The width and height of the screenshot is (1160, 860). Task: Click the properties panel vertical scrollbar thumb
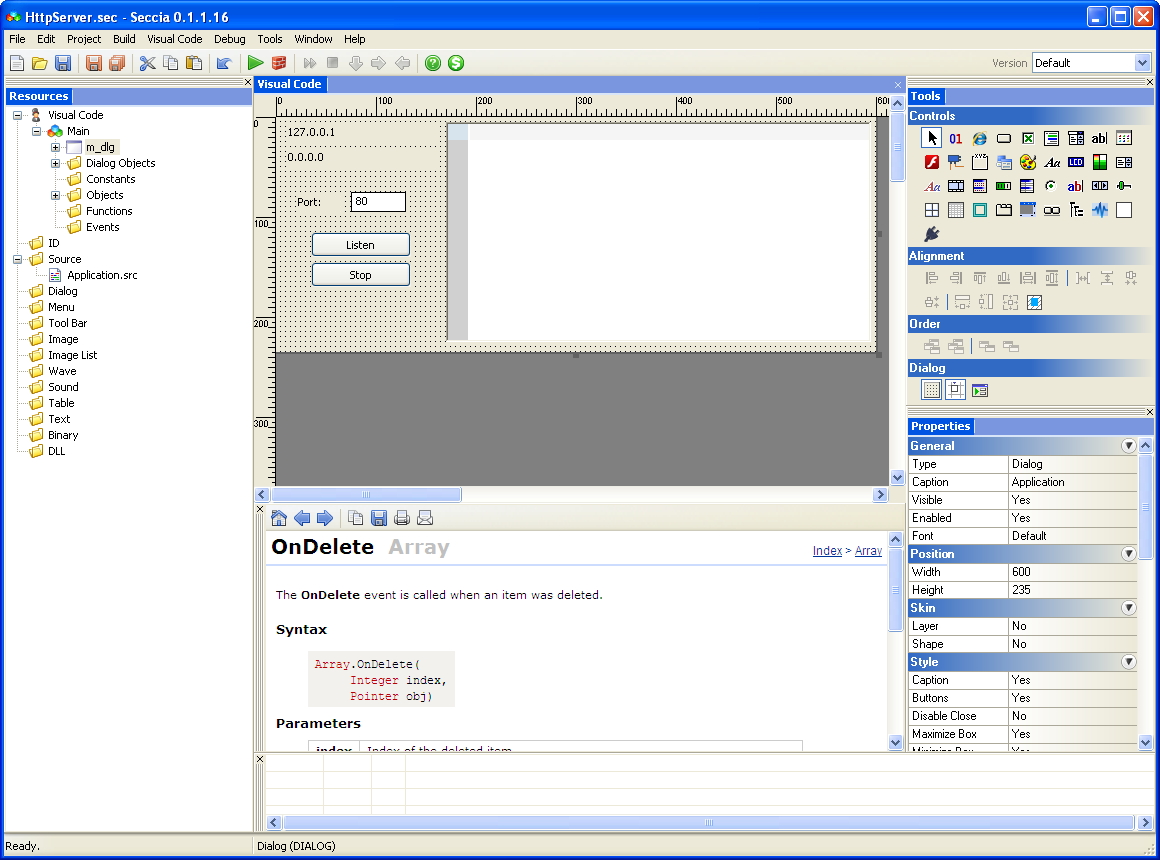point(1145,507)
